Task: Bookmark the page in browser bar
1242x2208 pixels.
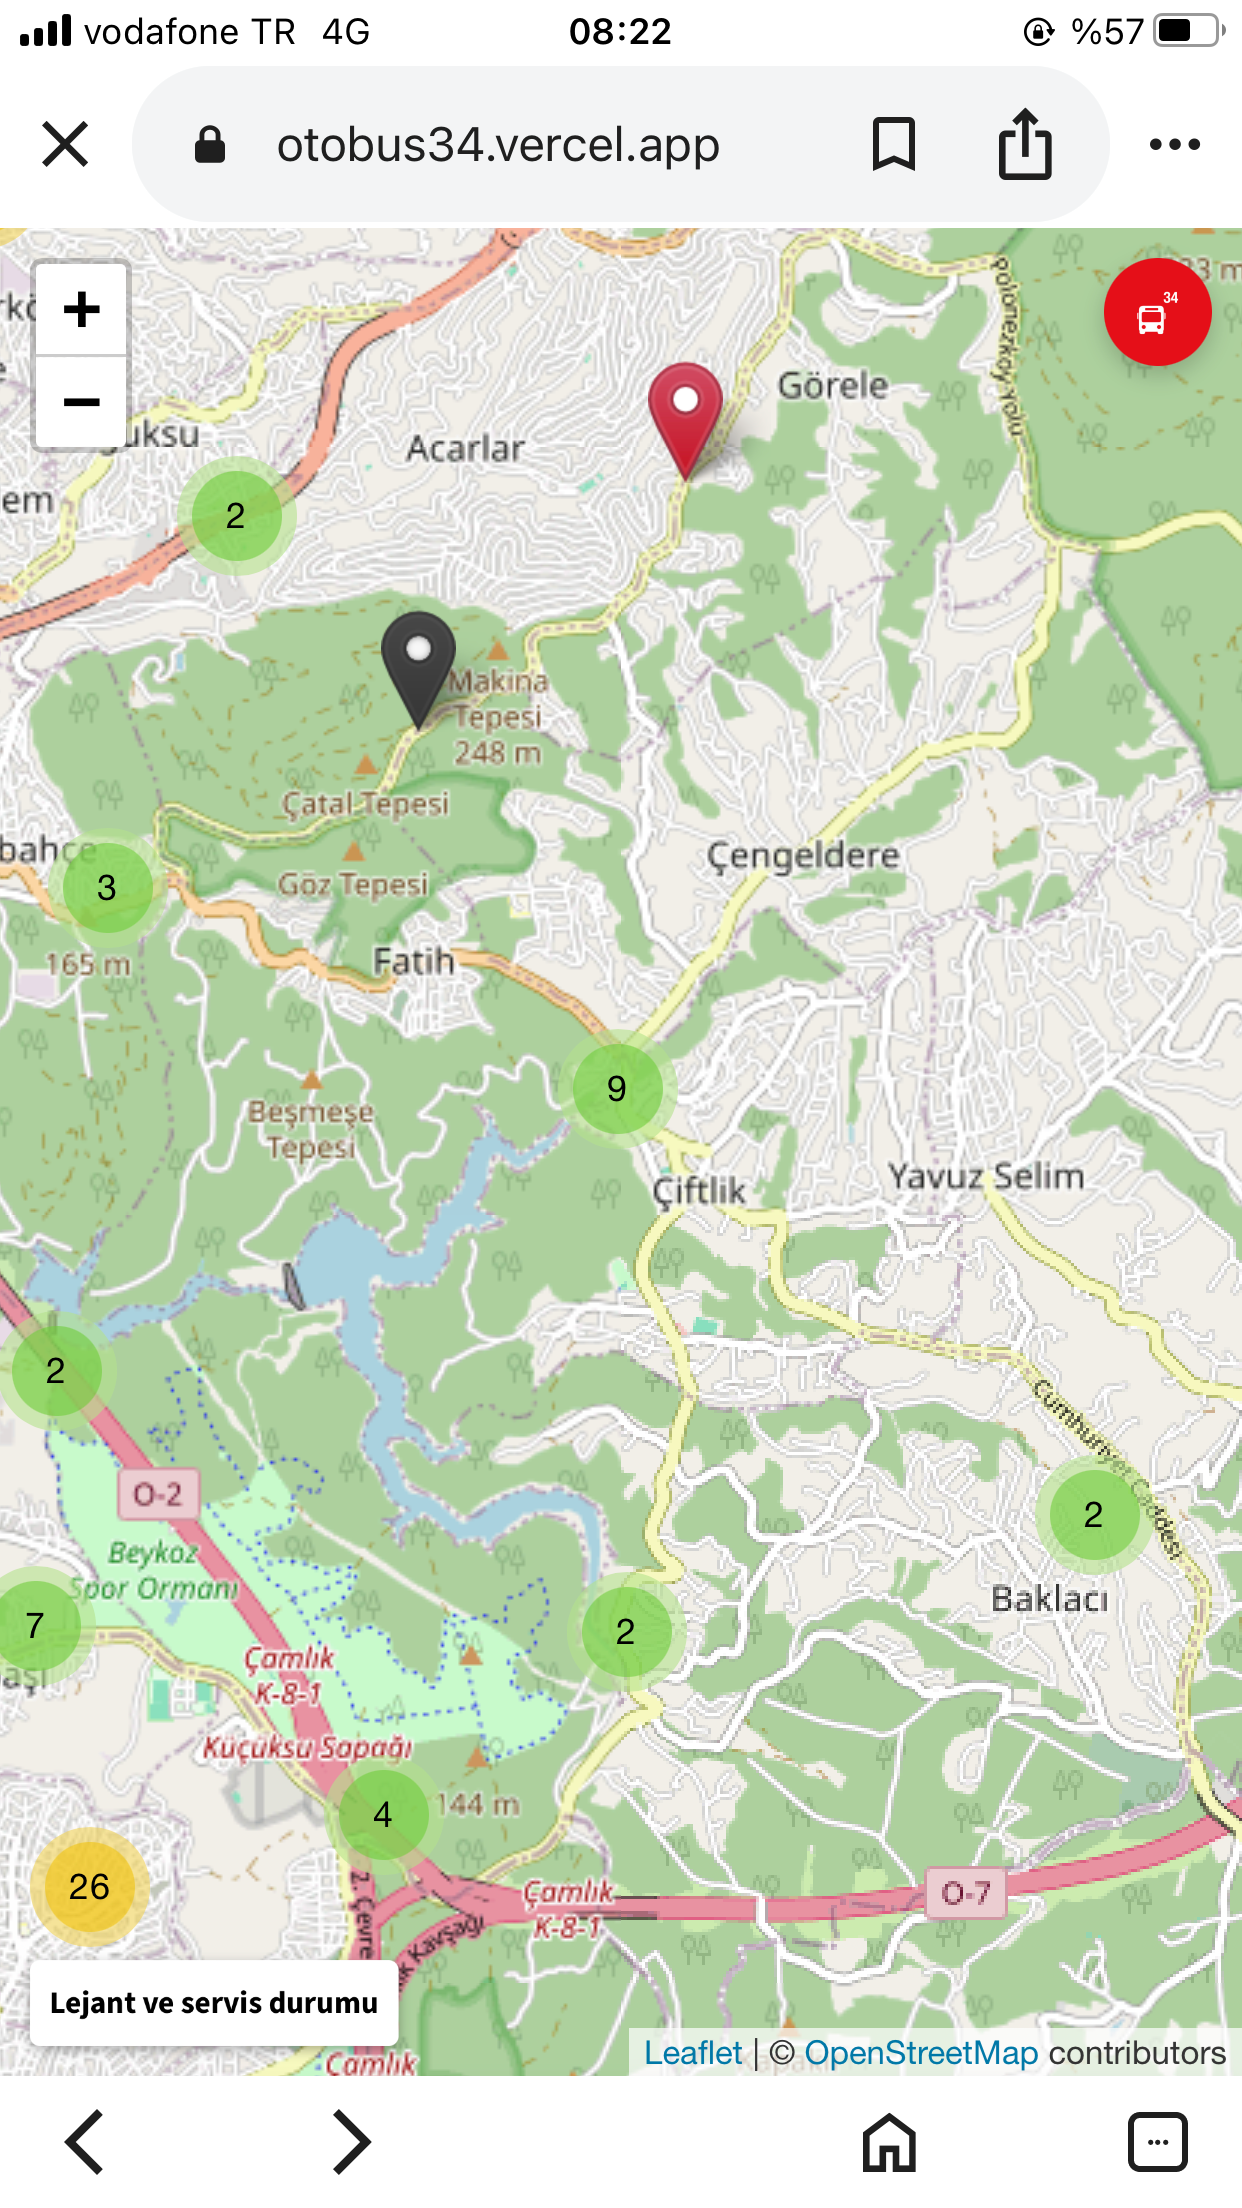Action: coord(893,144)
